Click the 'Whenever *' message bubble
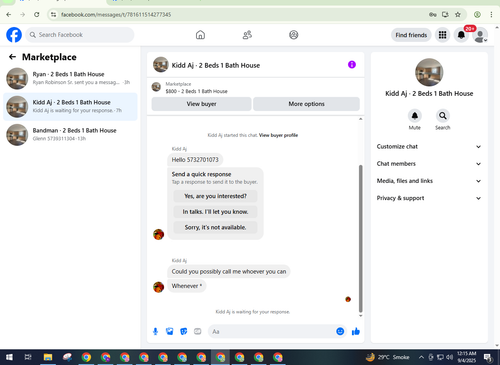Screen dimensions: 500x365 tap(187, 286)
